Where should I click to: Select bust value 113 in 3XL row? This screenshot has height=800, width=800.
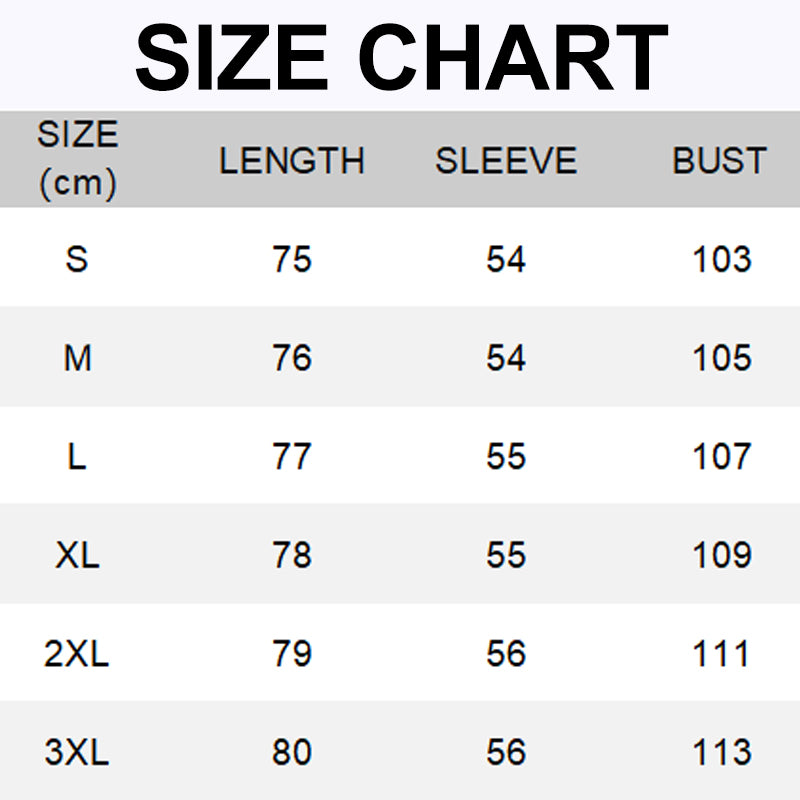(721, 752)
